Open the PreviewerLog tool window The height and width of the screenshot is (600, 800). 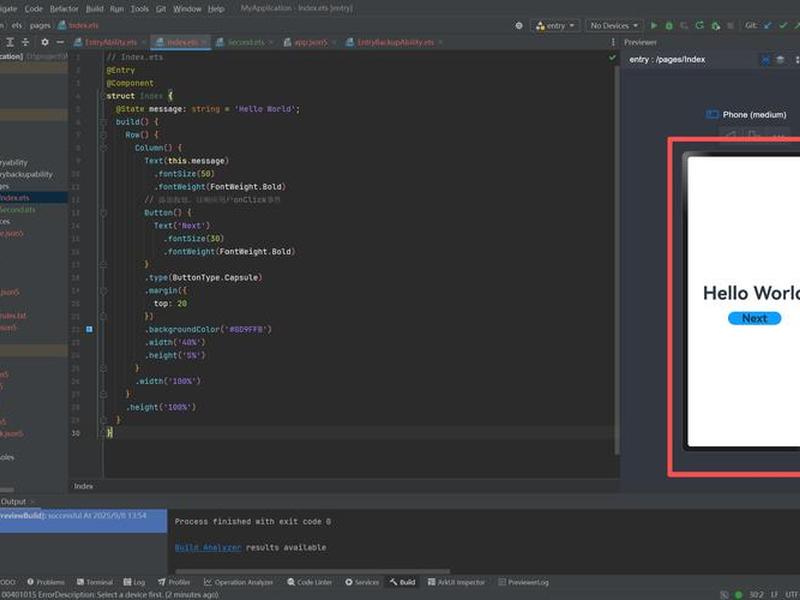pyautogui.click(x=523, y=582)
